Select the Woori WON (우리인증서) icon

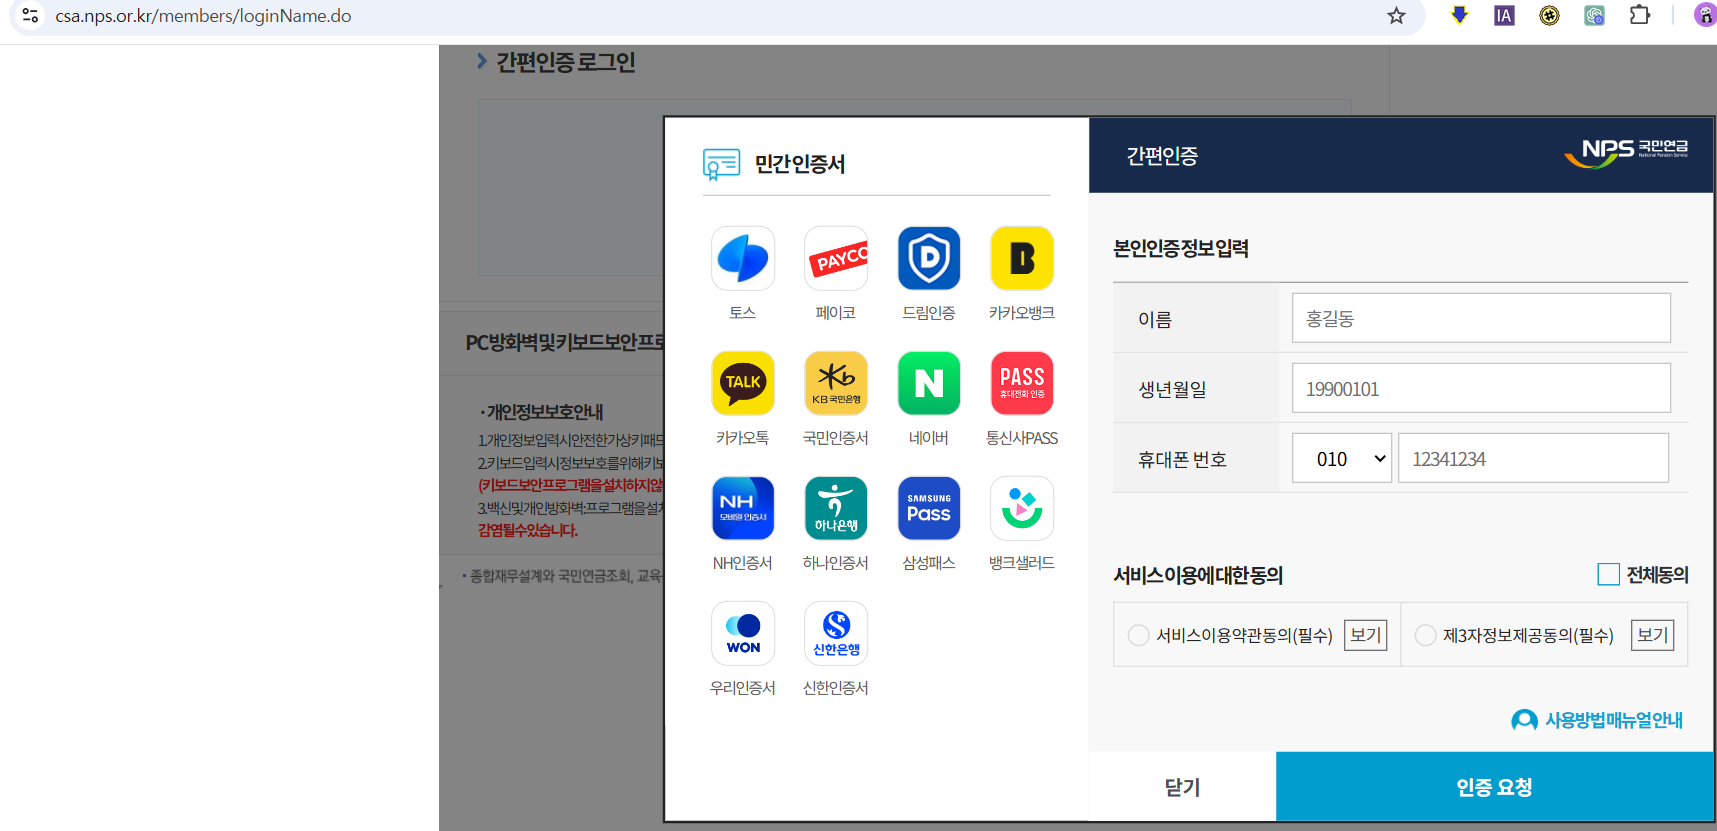743,633
